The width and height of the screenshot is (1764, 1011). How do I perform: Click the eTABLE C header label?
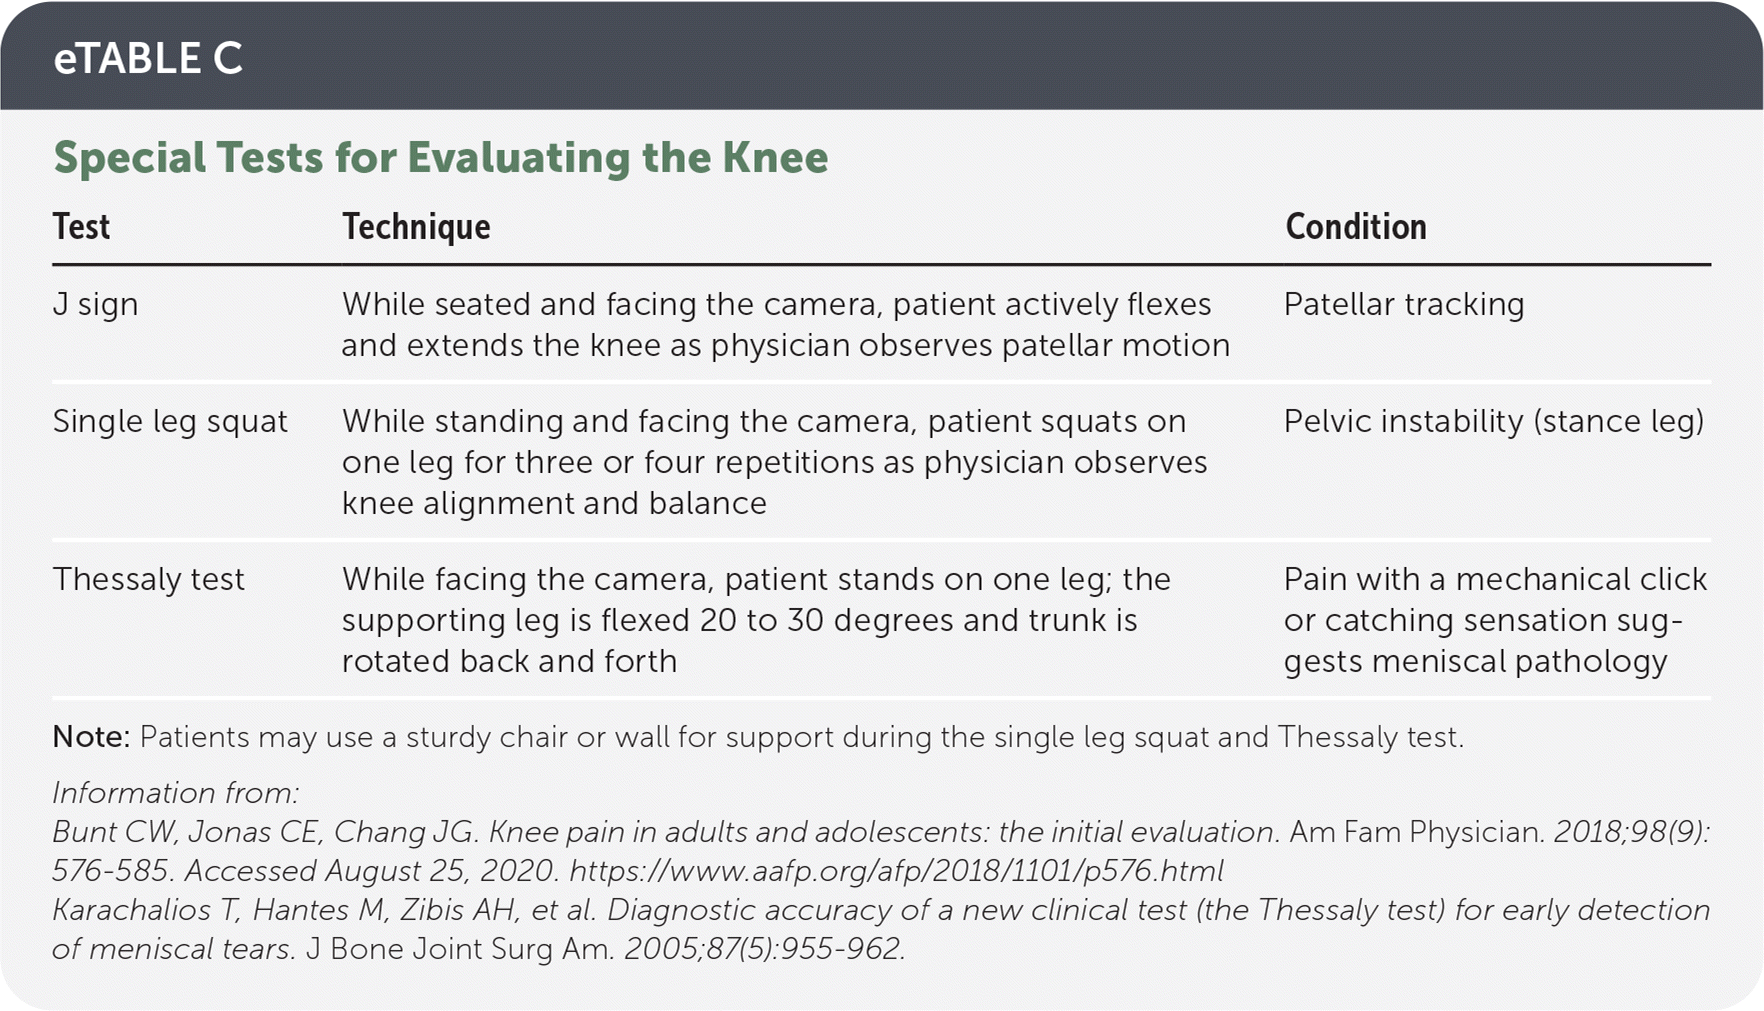[x=148, y=58]
